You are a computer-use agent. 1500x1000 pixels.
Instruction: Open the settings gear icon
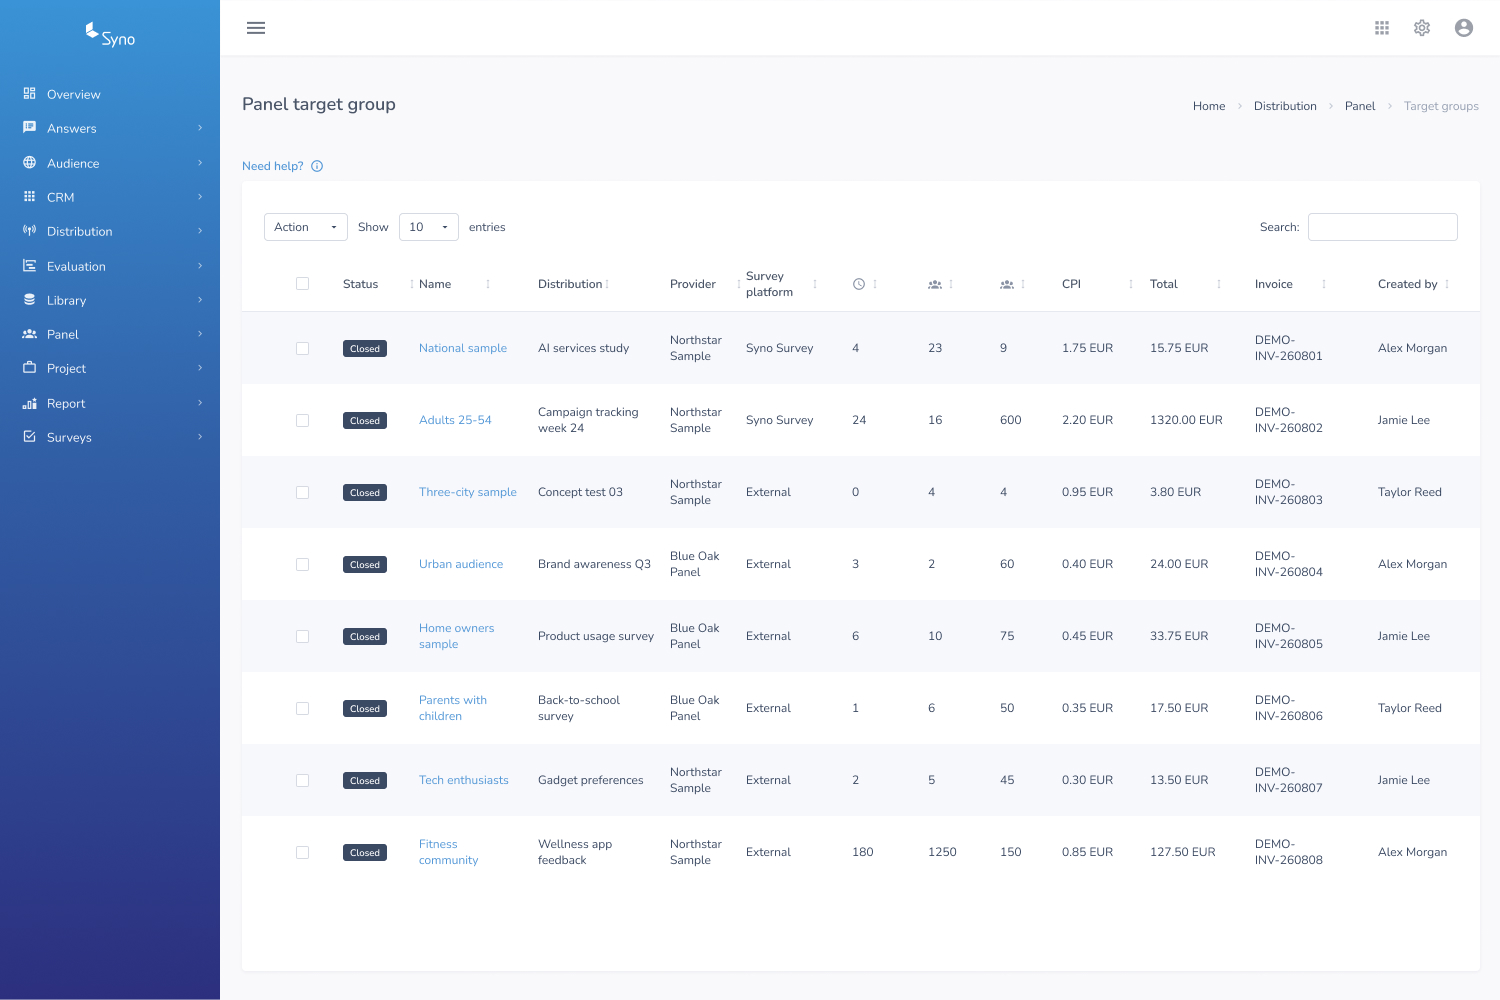point(1422,28)
